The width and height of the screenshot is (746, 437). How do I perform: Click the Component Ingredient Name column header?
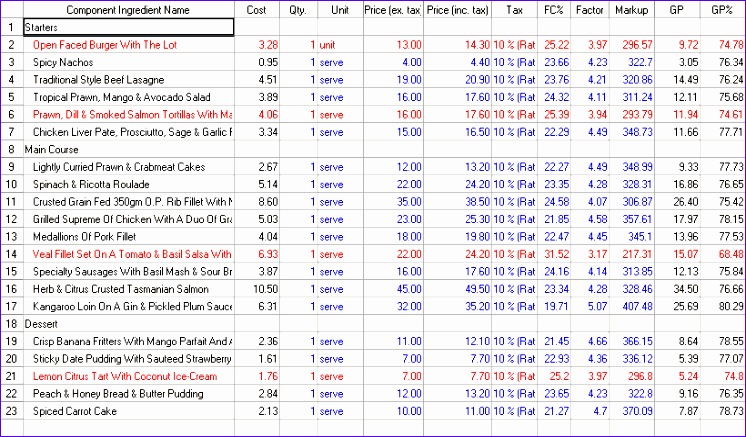[x=127, y=10]
